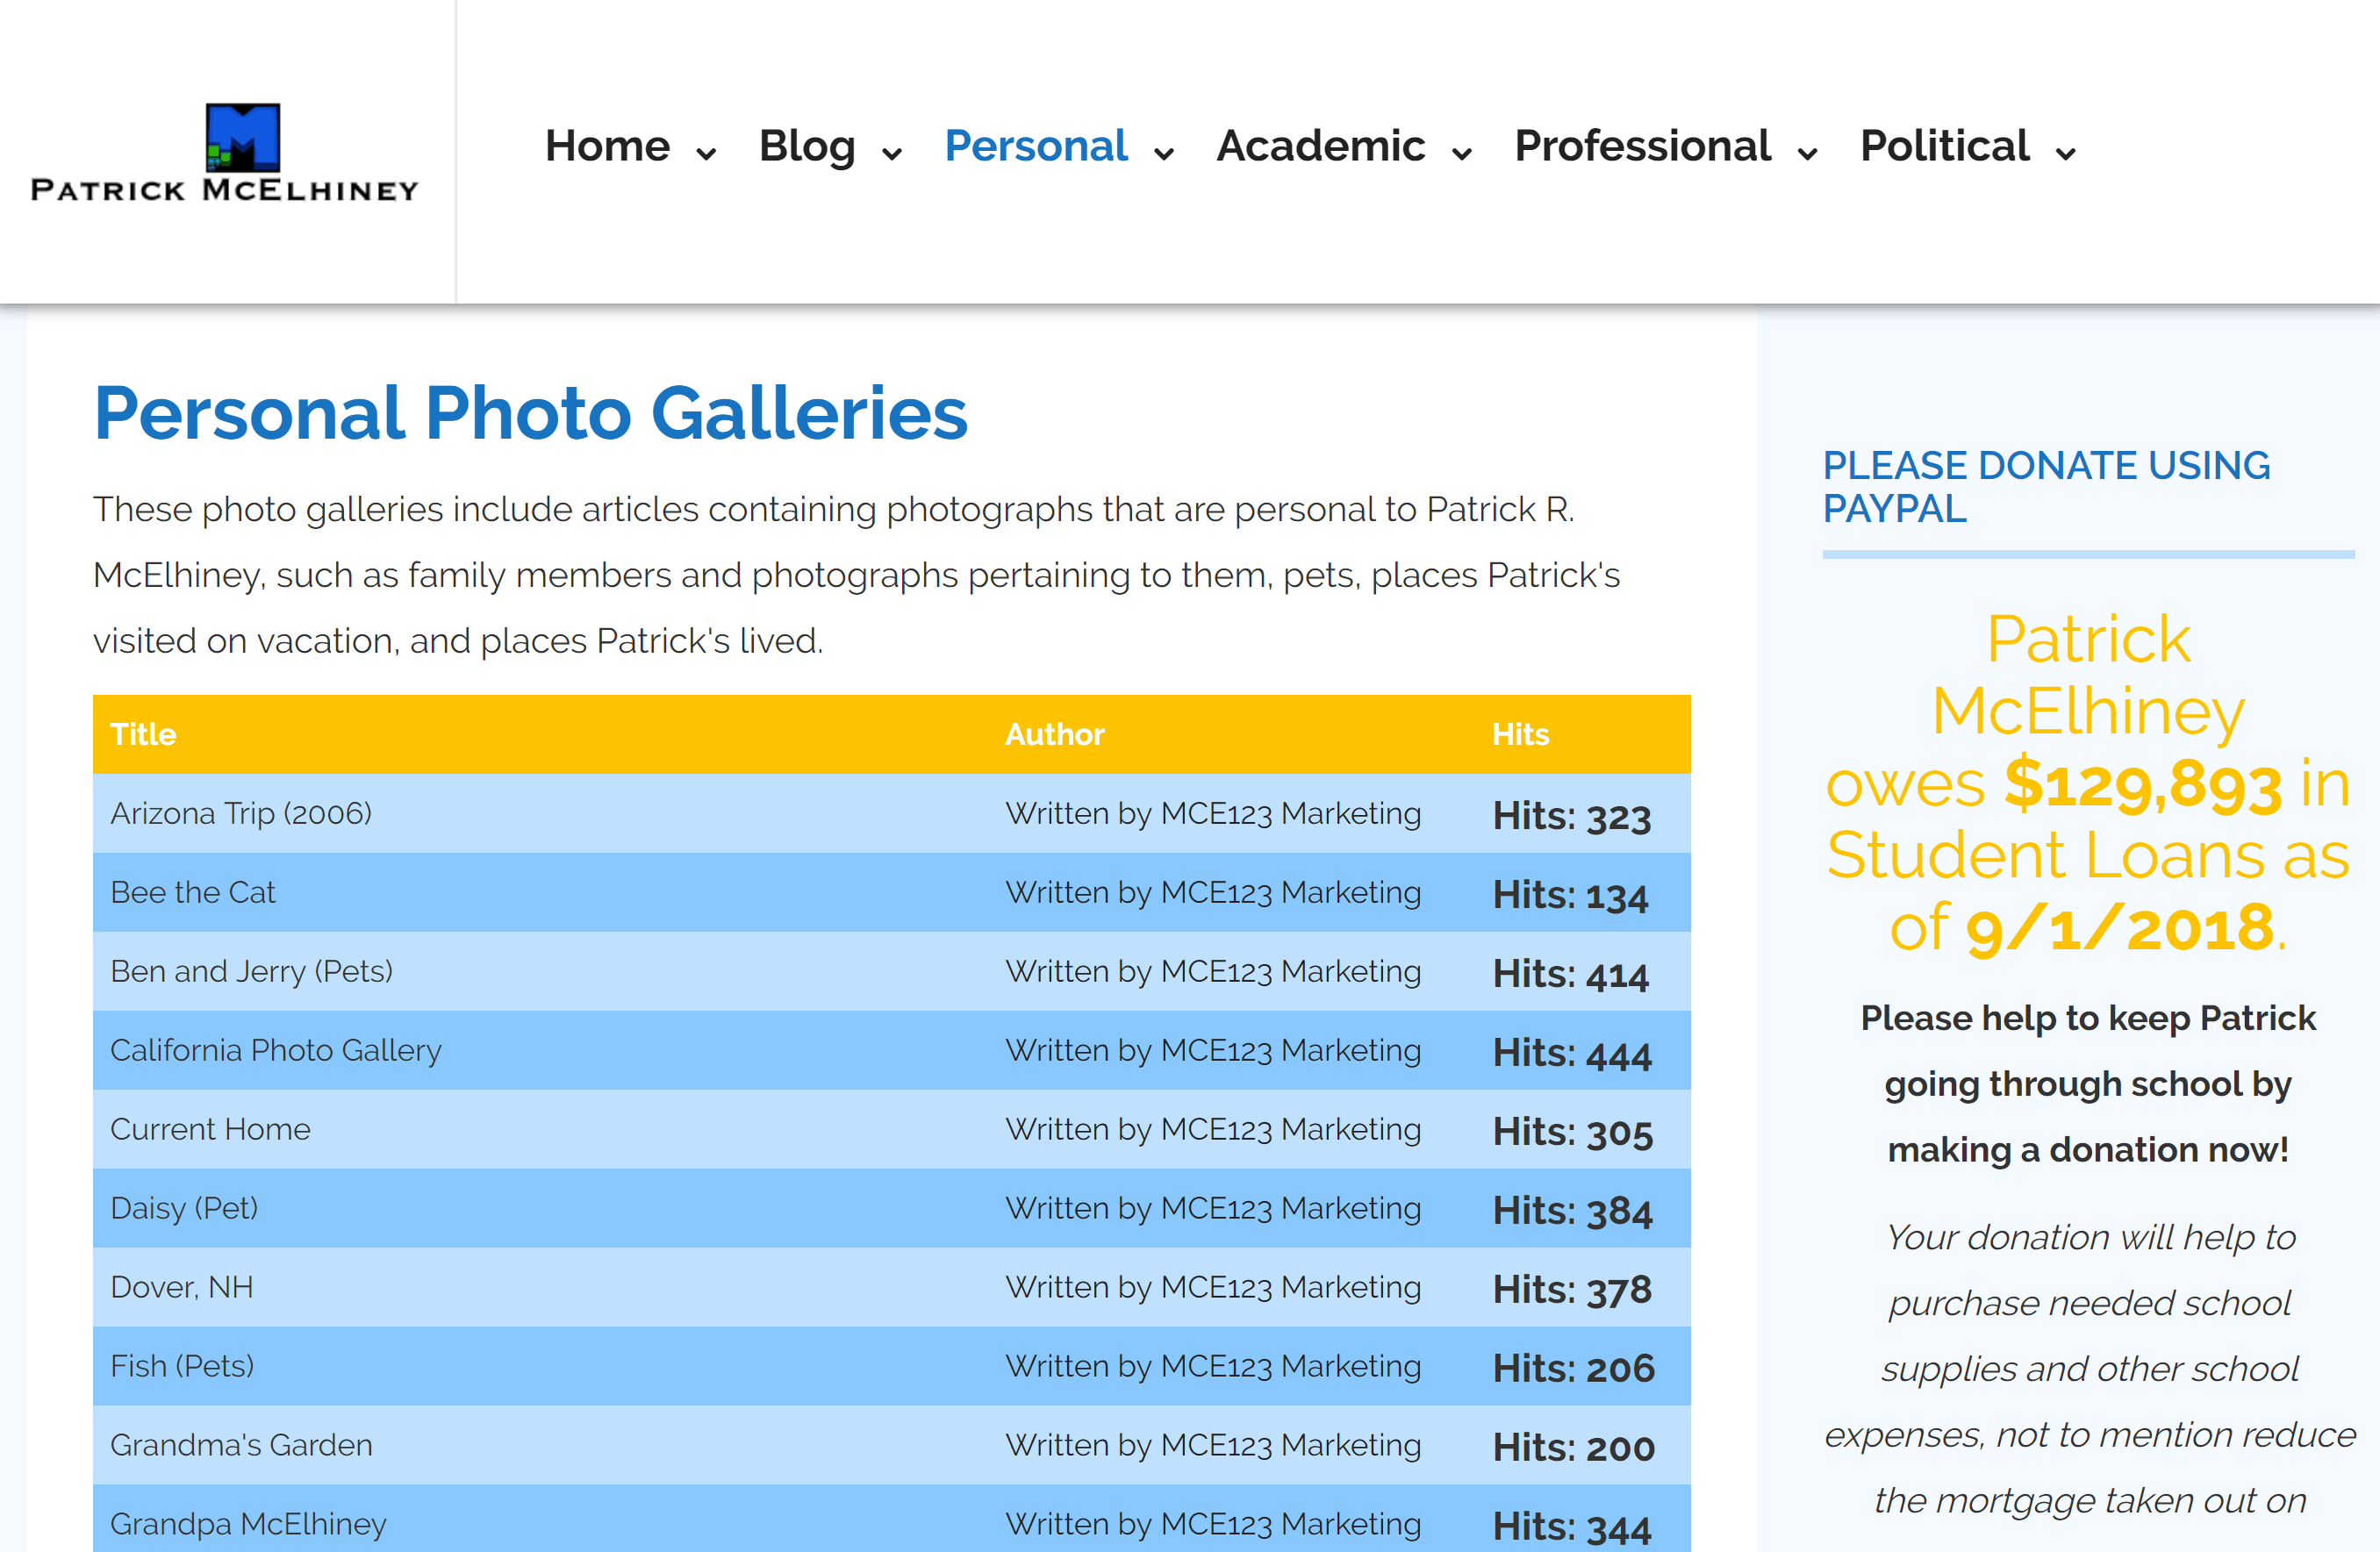Sort table by Author column header
The image size is (2380, 1552).
[x=1054, y=734]
